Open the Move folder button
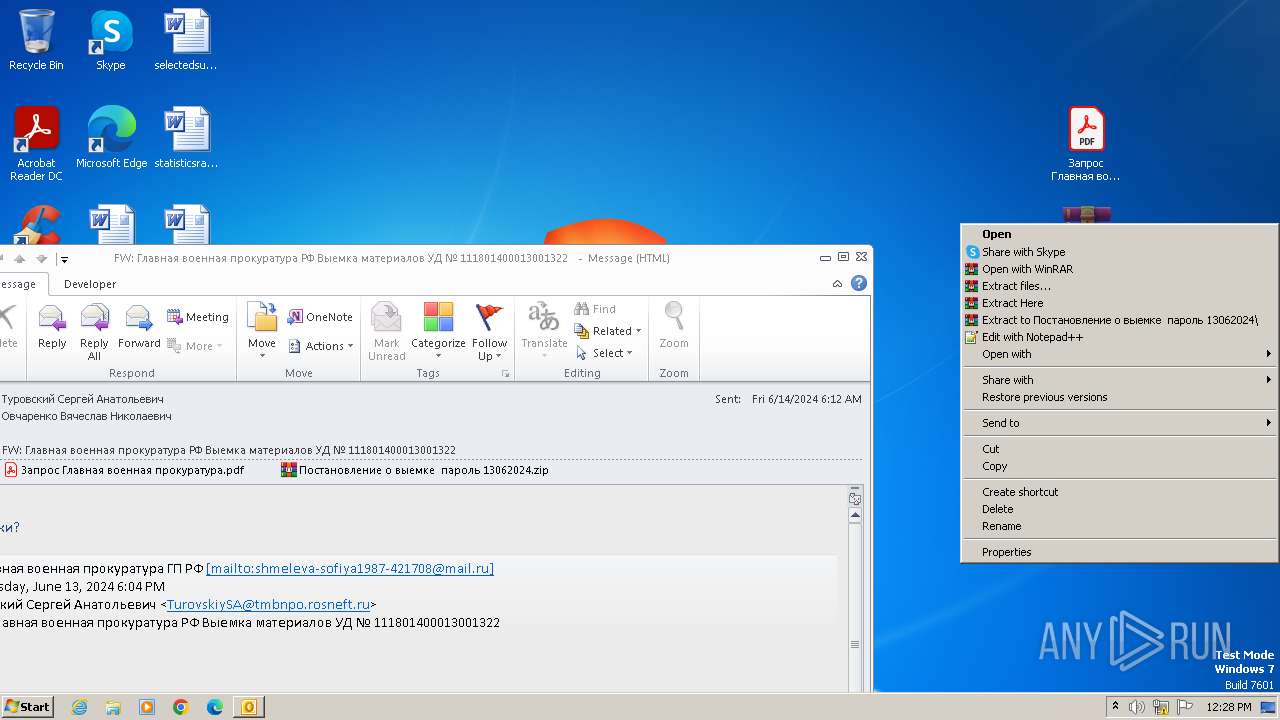This screenshot has height=720, width=1280. pos(262,330)
